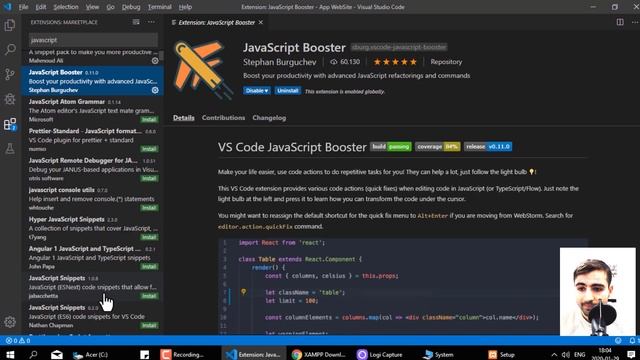Install JavaScript Remote Debugger for JANUS
The width and height of the screenshot is (640, 360).
[149, 178]
